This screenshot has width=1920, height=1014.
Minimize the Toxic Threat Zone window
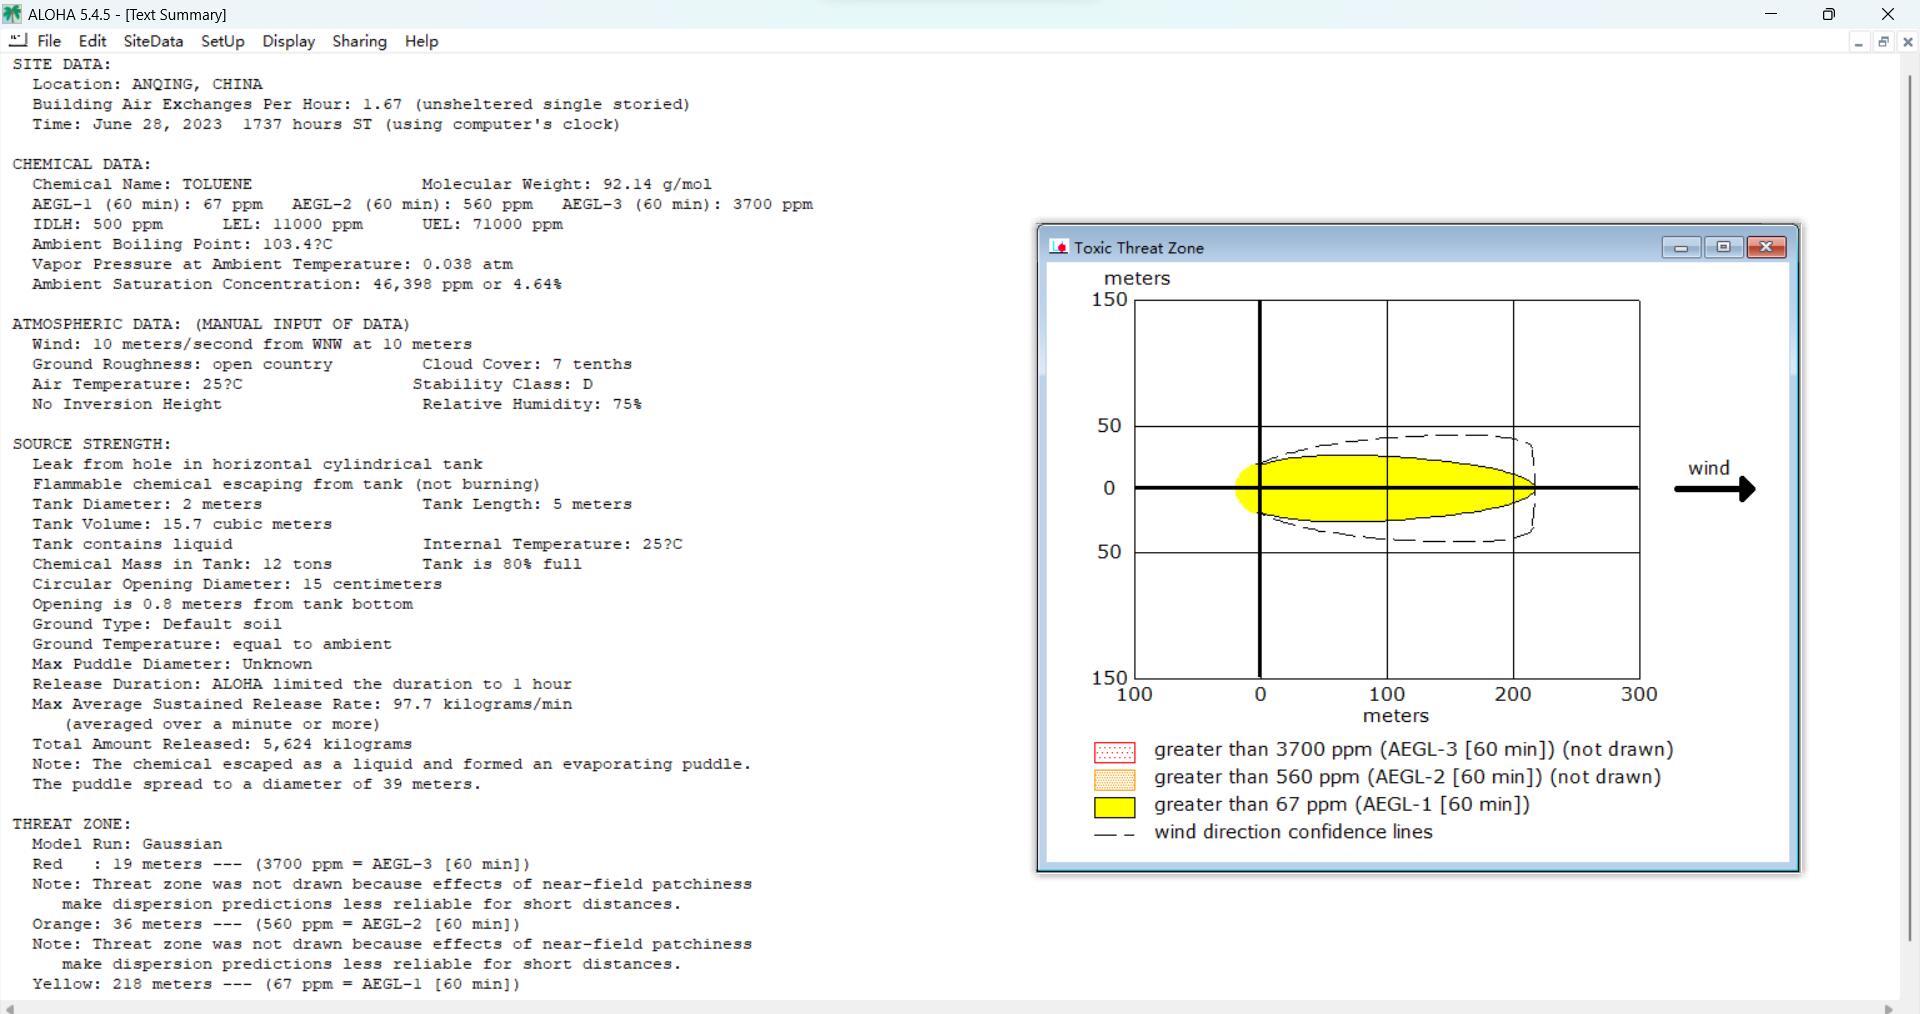pyautogui.click(x=1681, y=247)
